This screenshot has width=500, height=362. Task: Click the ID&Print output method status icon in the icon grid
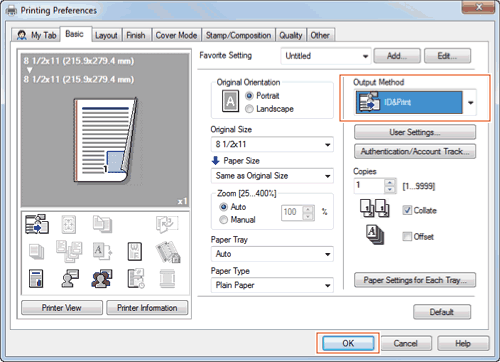(x=37, y=224)
